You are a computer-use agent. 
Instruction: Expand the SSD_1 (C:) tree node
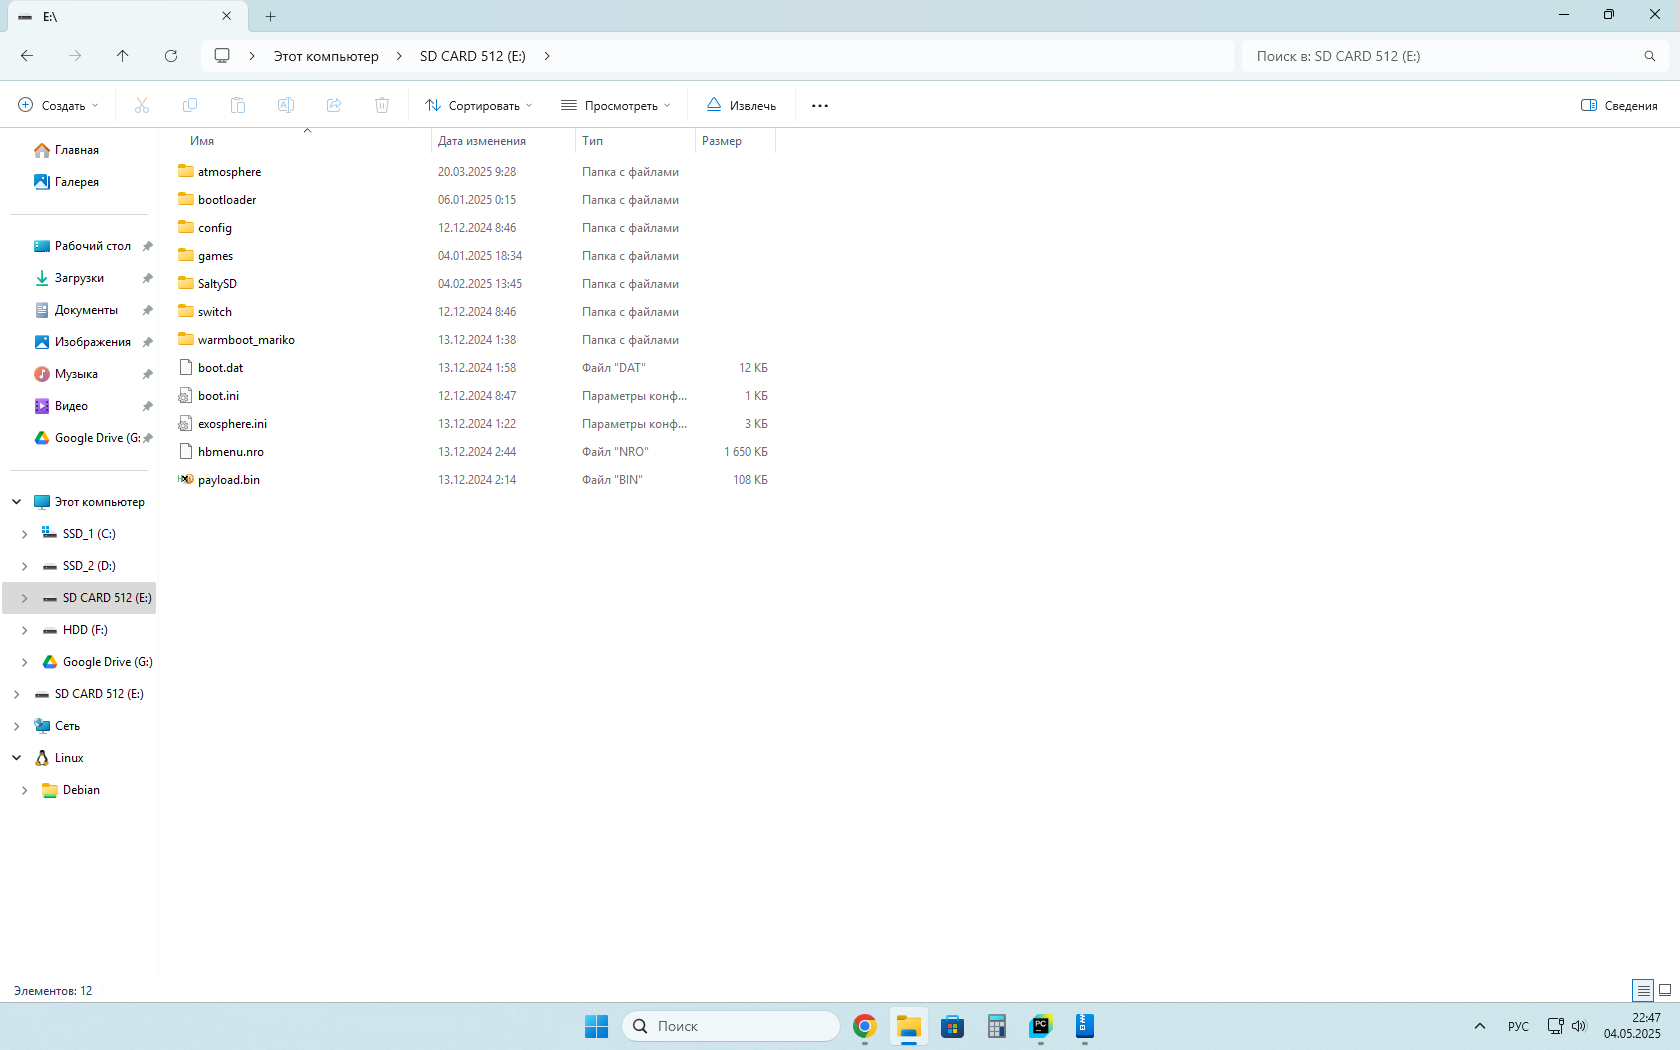pyautogui.click(x=25, y=534)
